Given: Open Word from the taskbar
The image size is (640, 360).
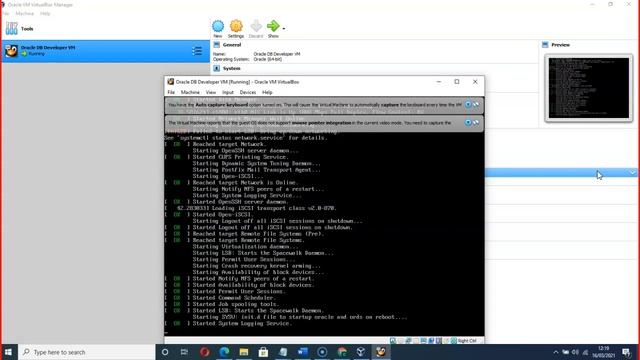Looking at the screenshot, I should pos(302,352).
